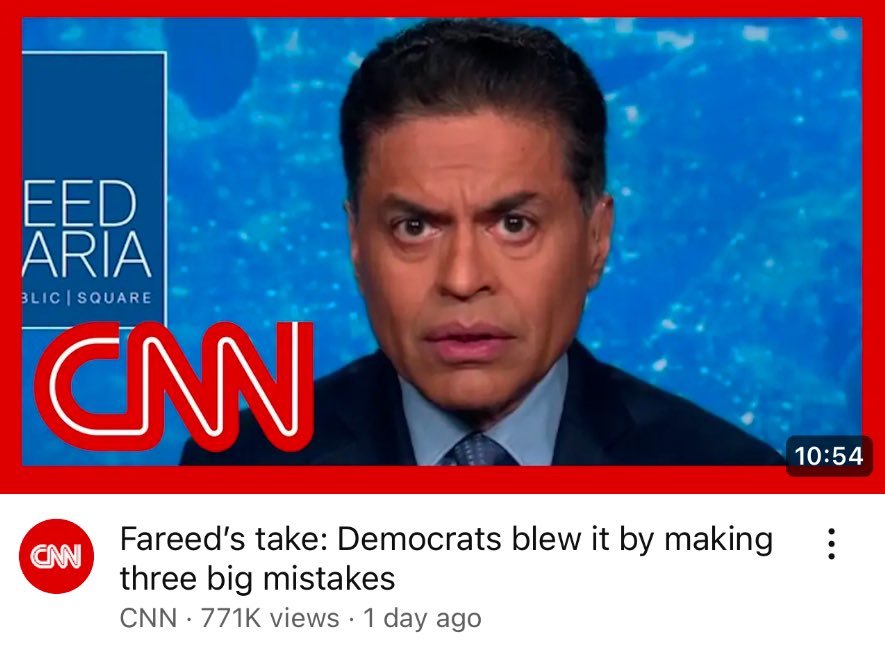Select the 'CNN' channel name under title
885x669 pixels.
coord(148,618)
